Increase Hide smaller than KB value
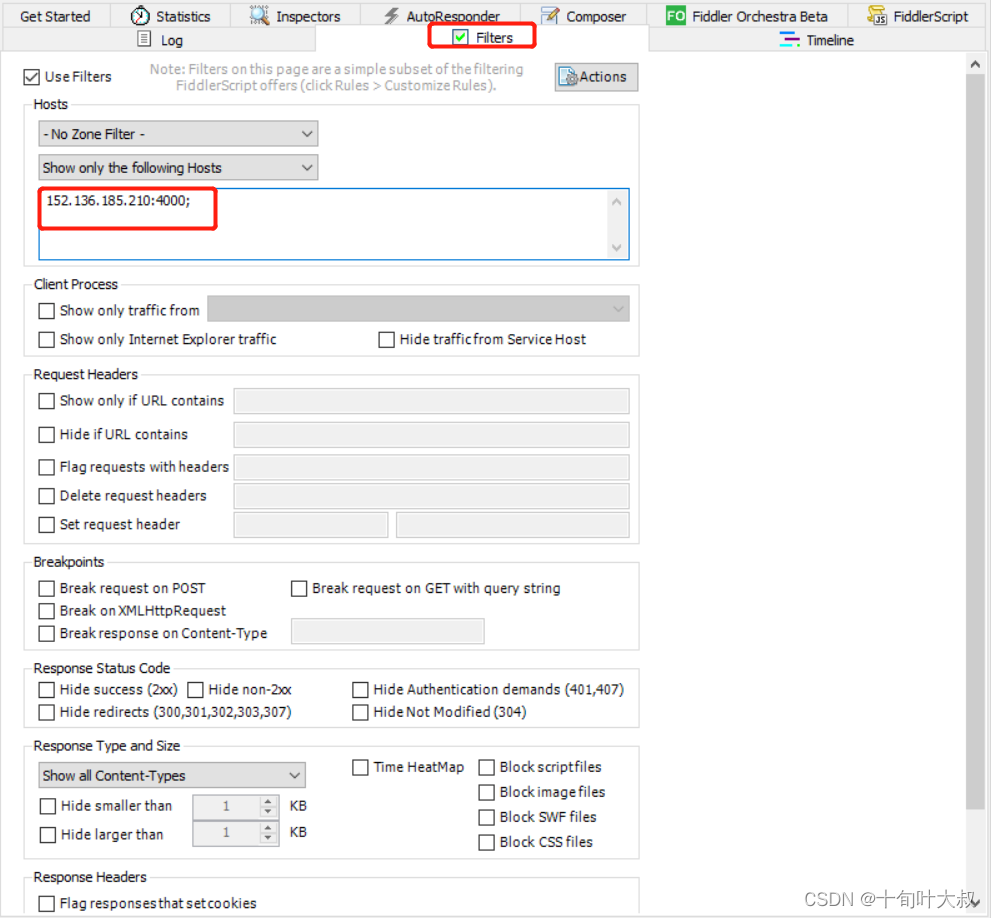Image resolution: width=991 pixels, height=918 pixels. pyautogui.click(x=269, y=801)
